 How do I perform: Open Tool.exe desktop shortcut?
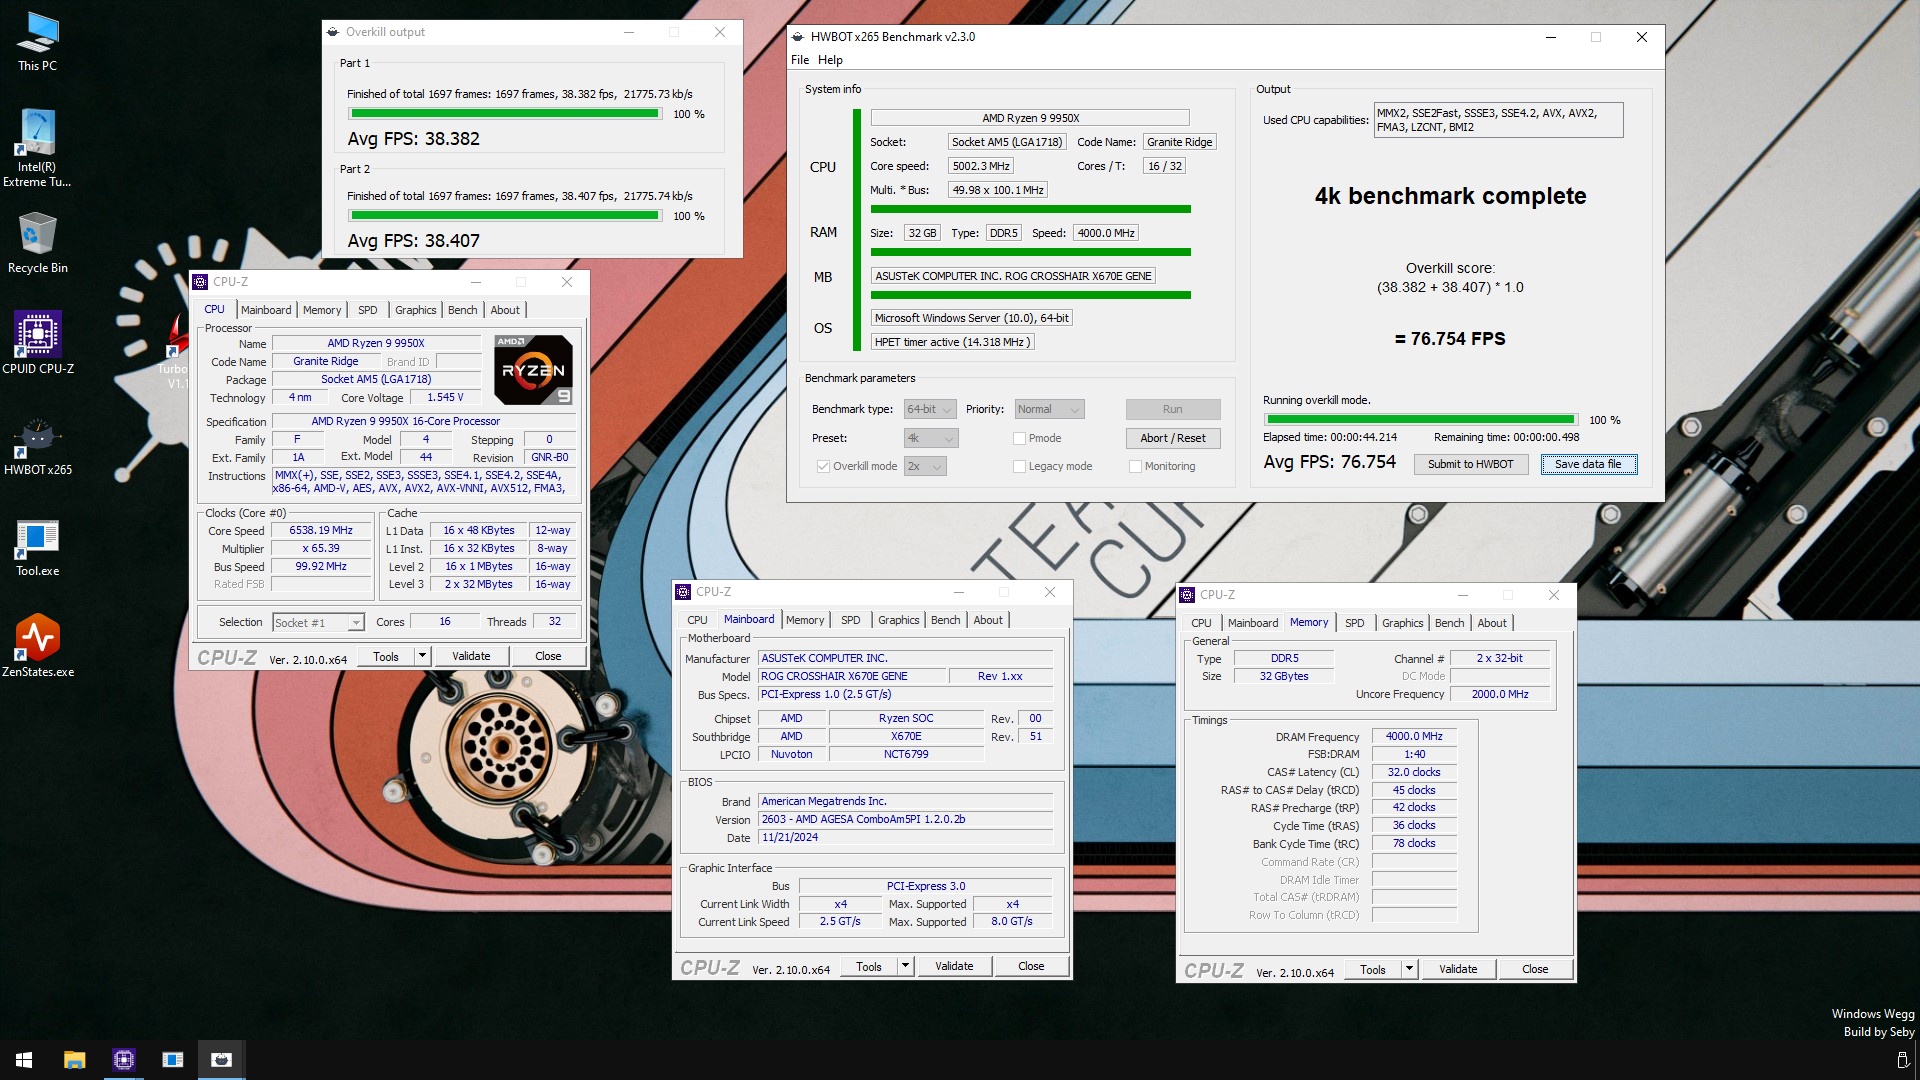(38, 547)
